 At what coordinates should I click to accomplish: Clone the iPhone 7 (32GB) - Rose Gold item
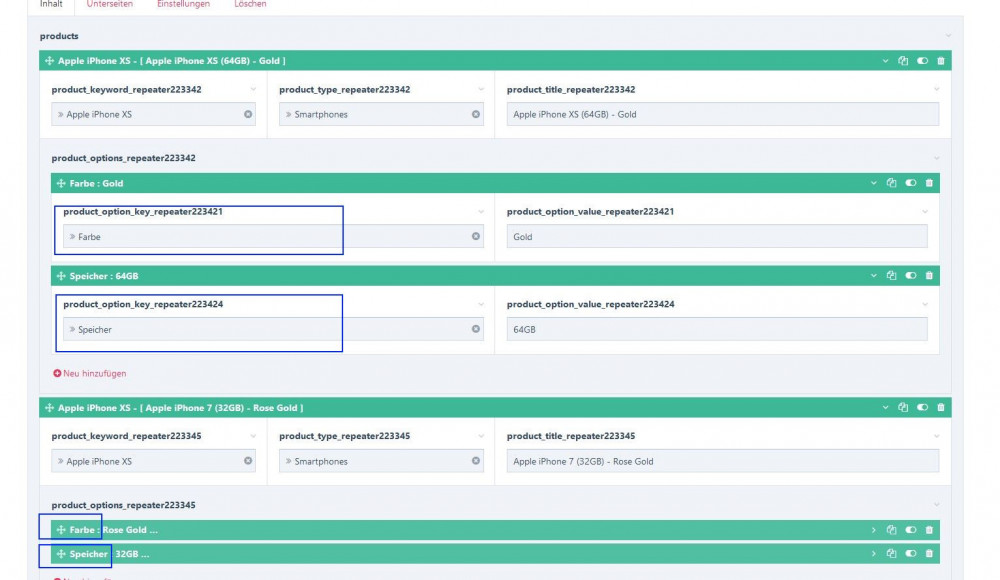[x=903, y=408]
